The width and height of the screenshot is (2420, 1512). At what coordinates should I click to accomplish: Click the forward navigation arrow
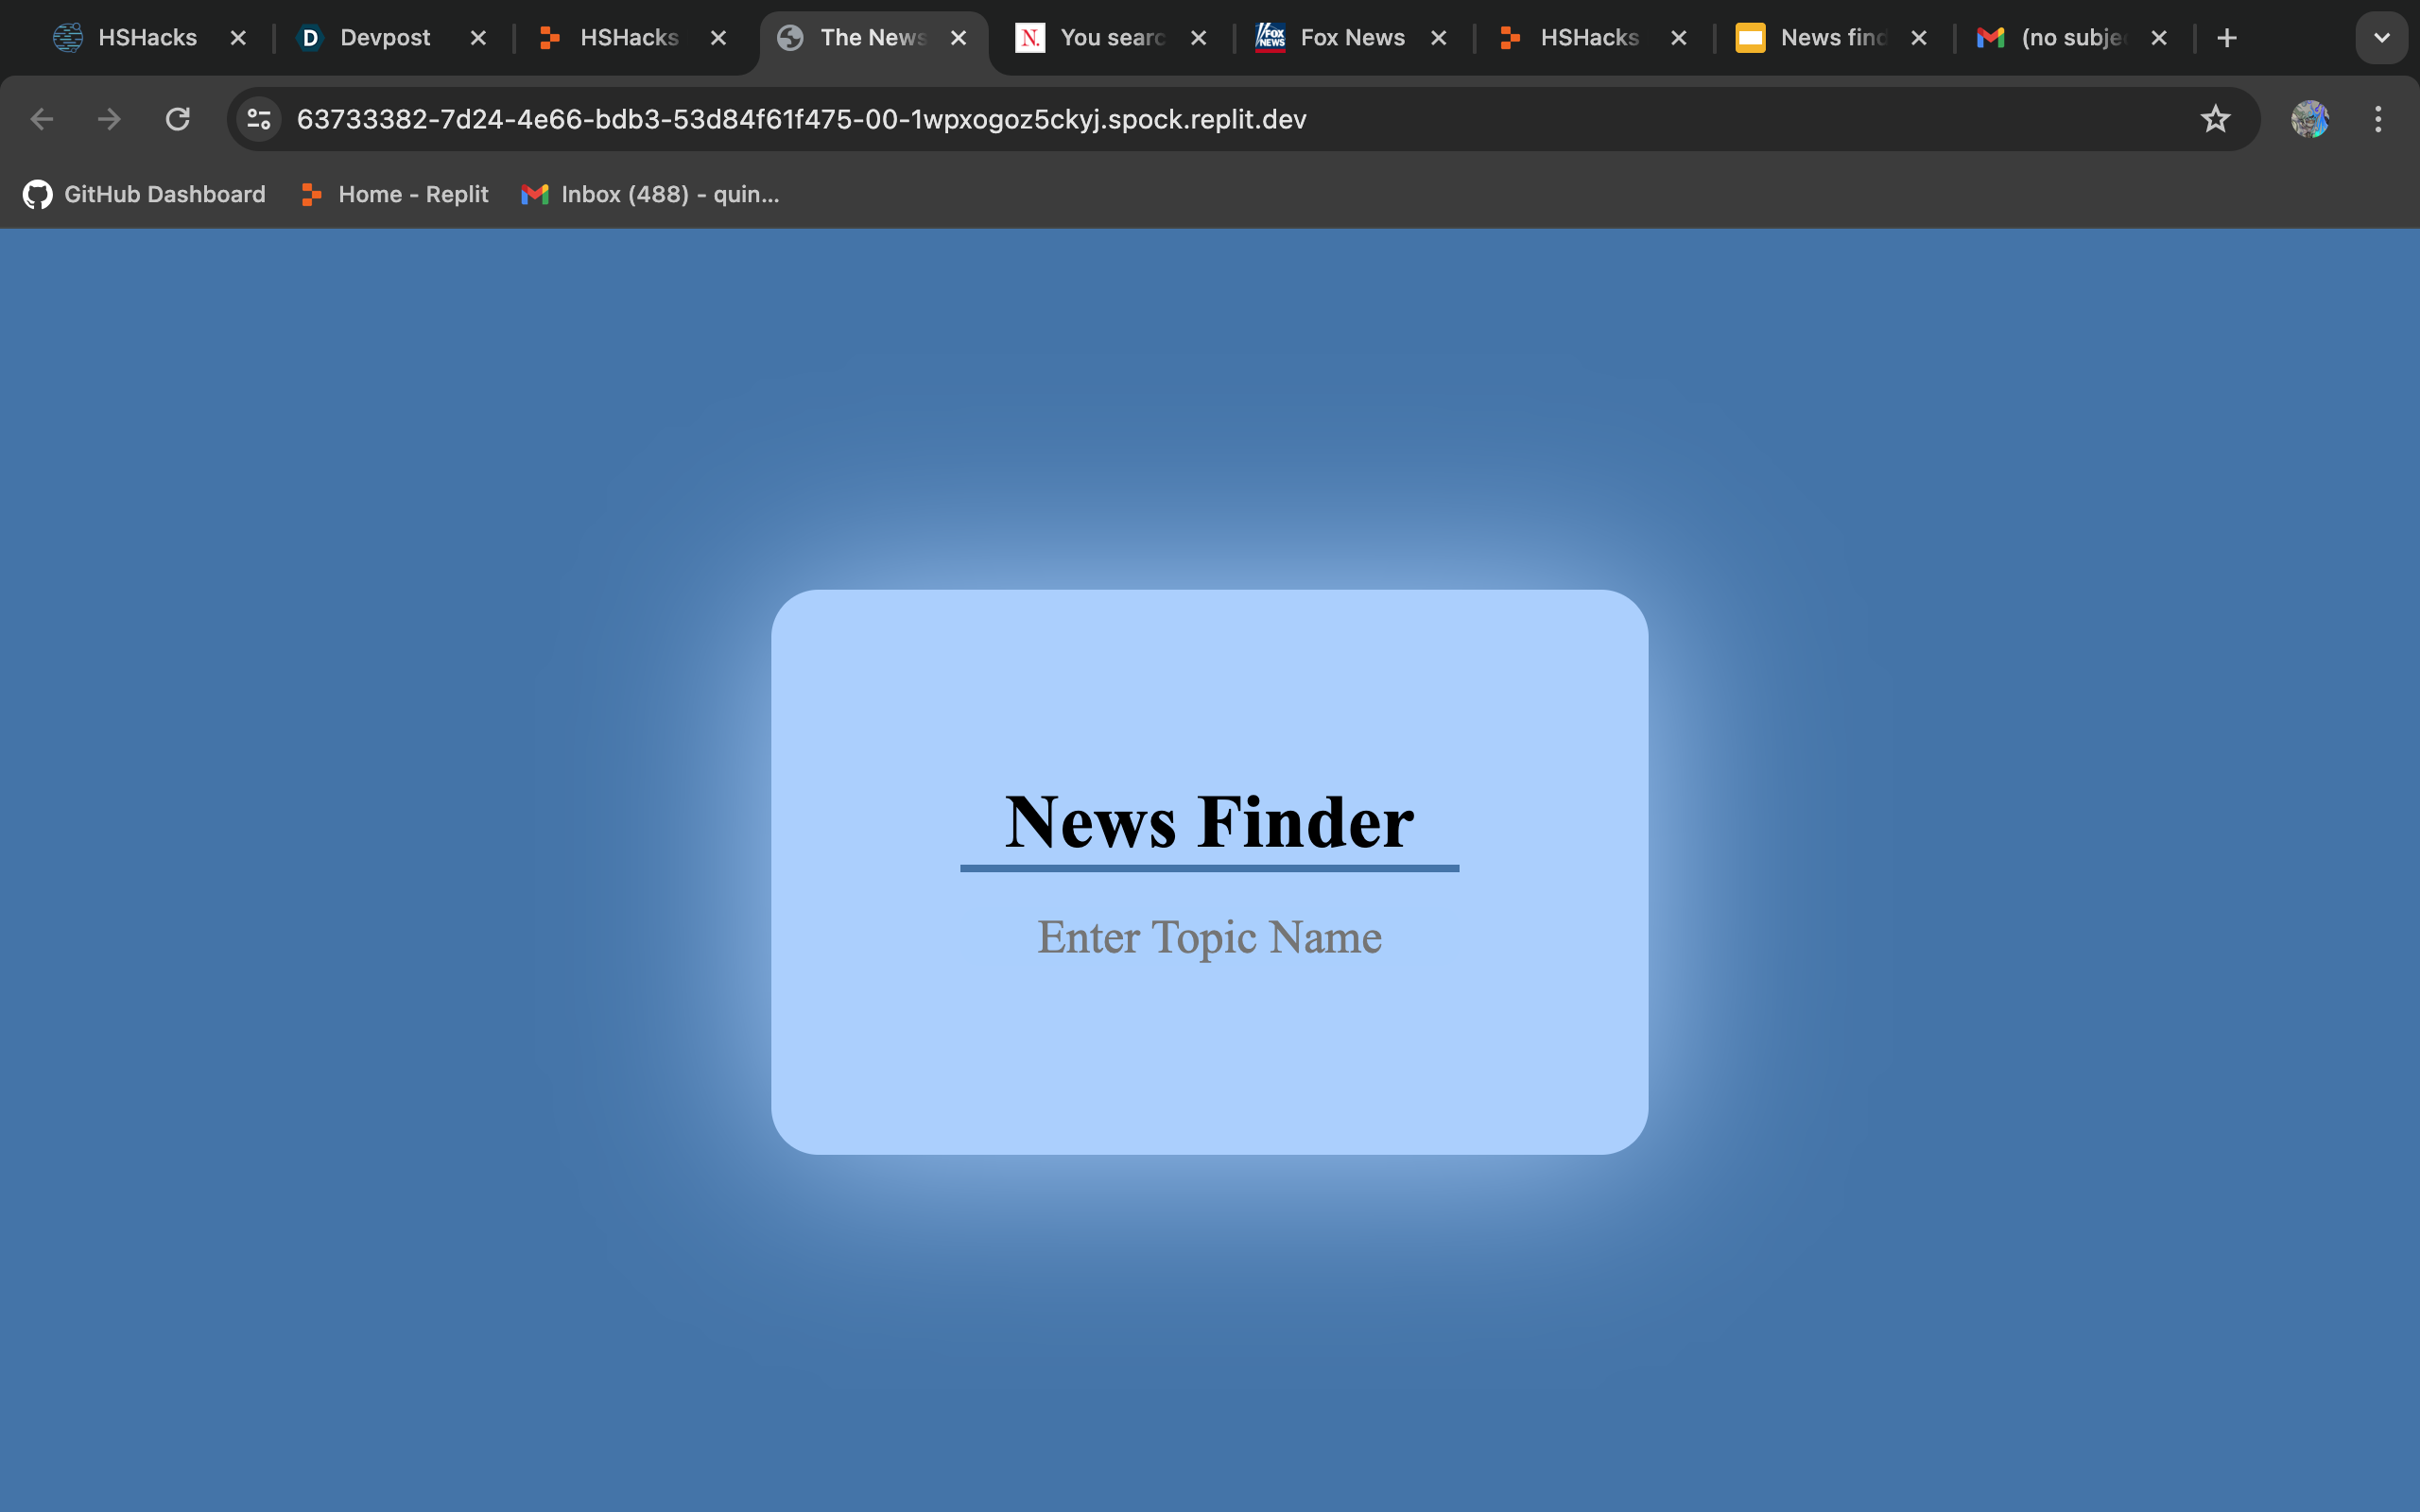coord(109,119)
